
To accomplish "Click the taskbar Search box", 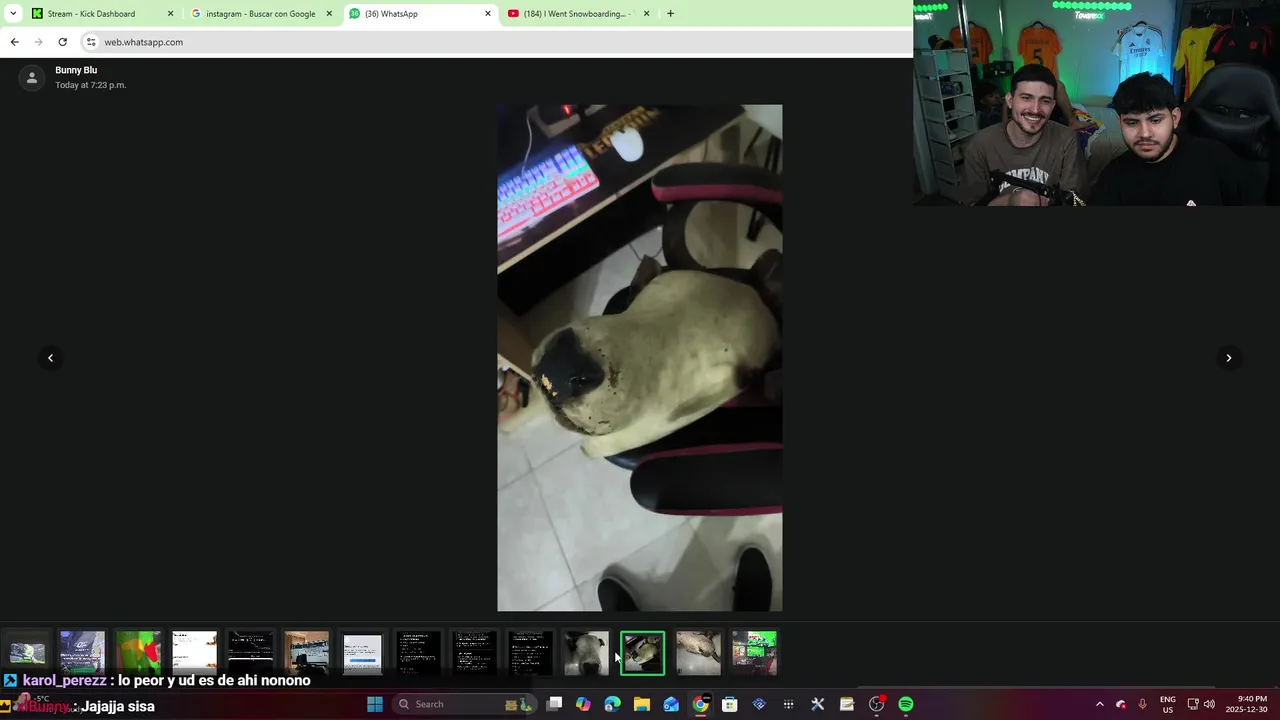I will tap(465, 704).
